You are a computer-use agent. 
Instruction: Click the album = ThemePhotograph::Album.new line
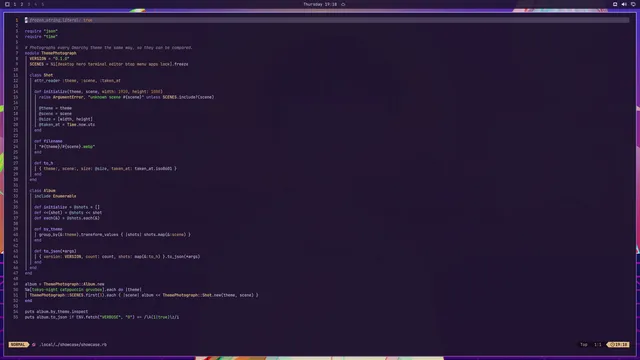pyautogui.click(x=64, y=284)
